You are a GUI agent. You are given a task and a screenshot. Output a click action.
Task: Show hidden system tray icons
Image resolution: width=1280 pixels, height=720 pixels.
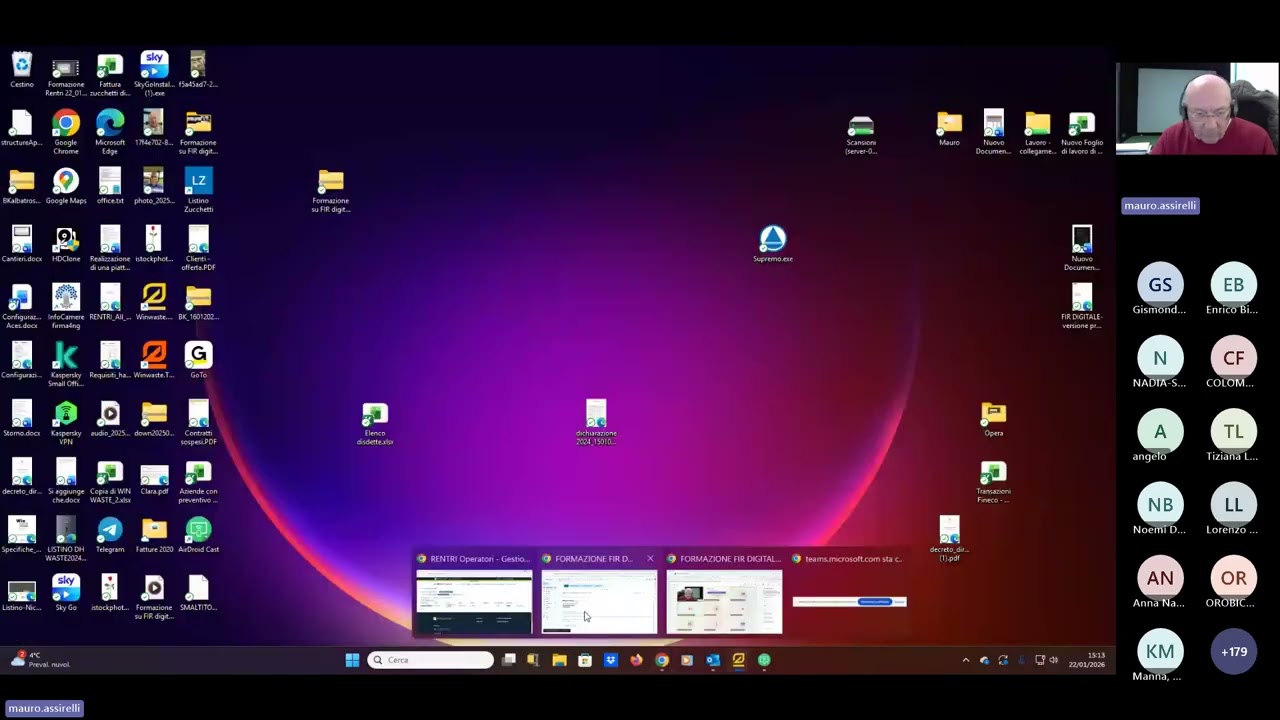click(x=965, y=660)
